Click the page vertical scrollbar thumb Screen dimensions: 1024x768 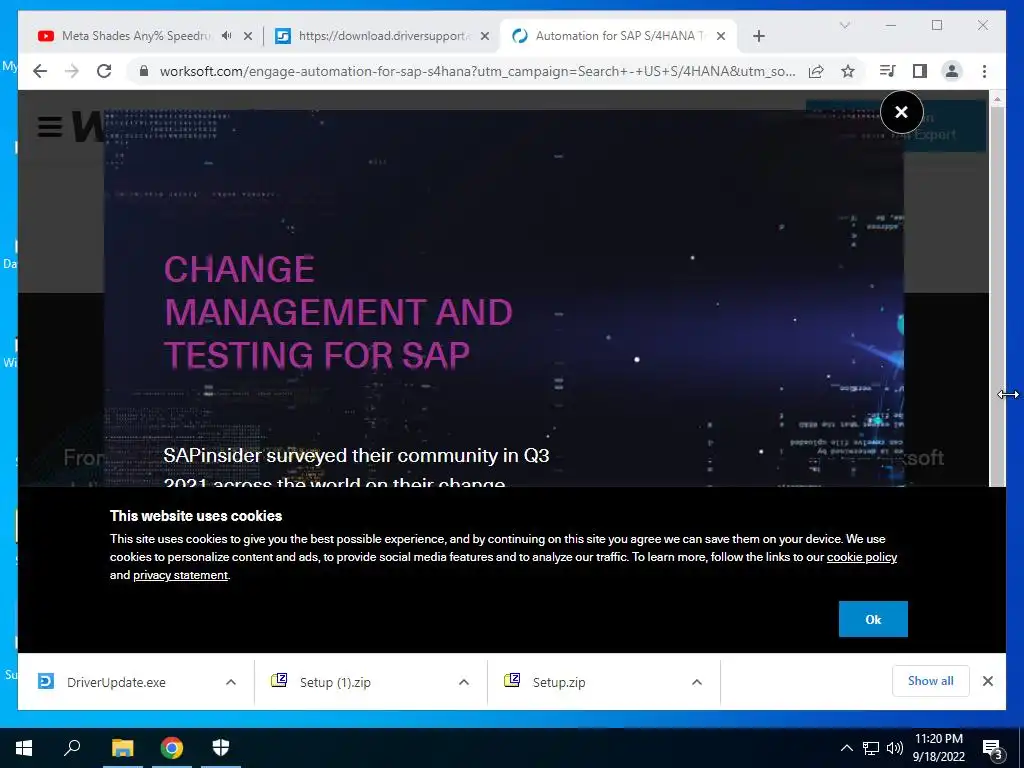997,296
